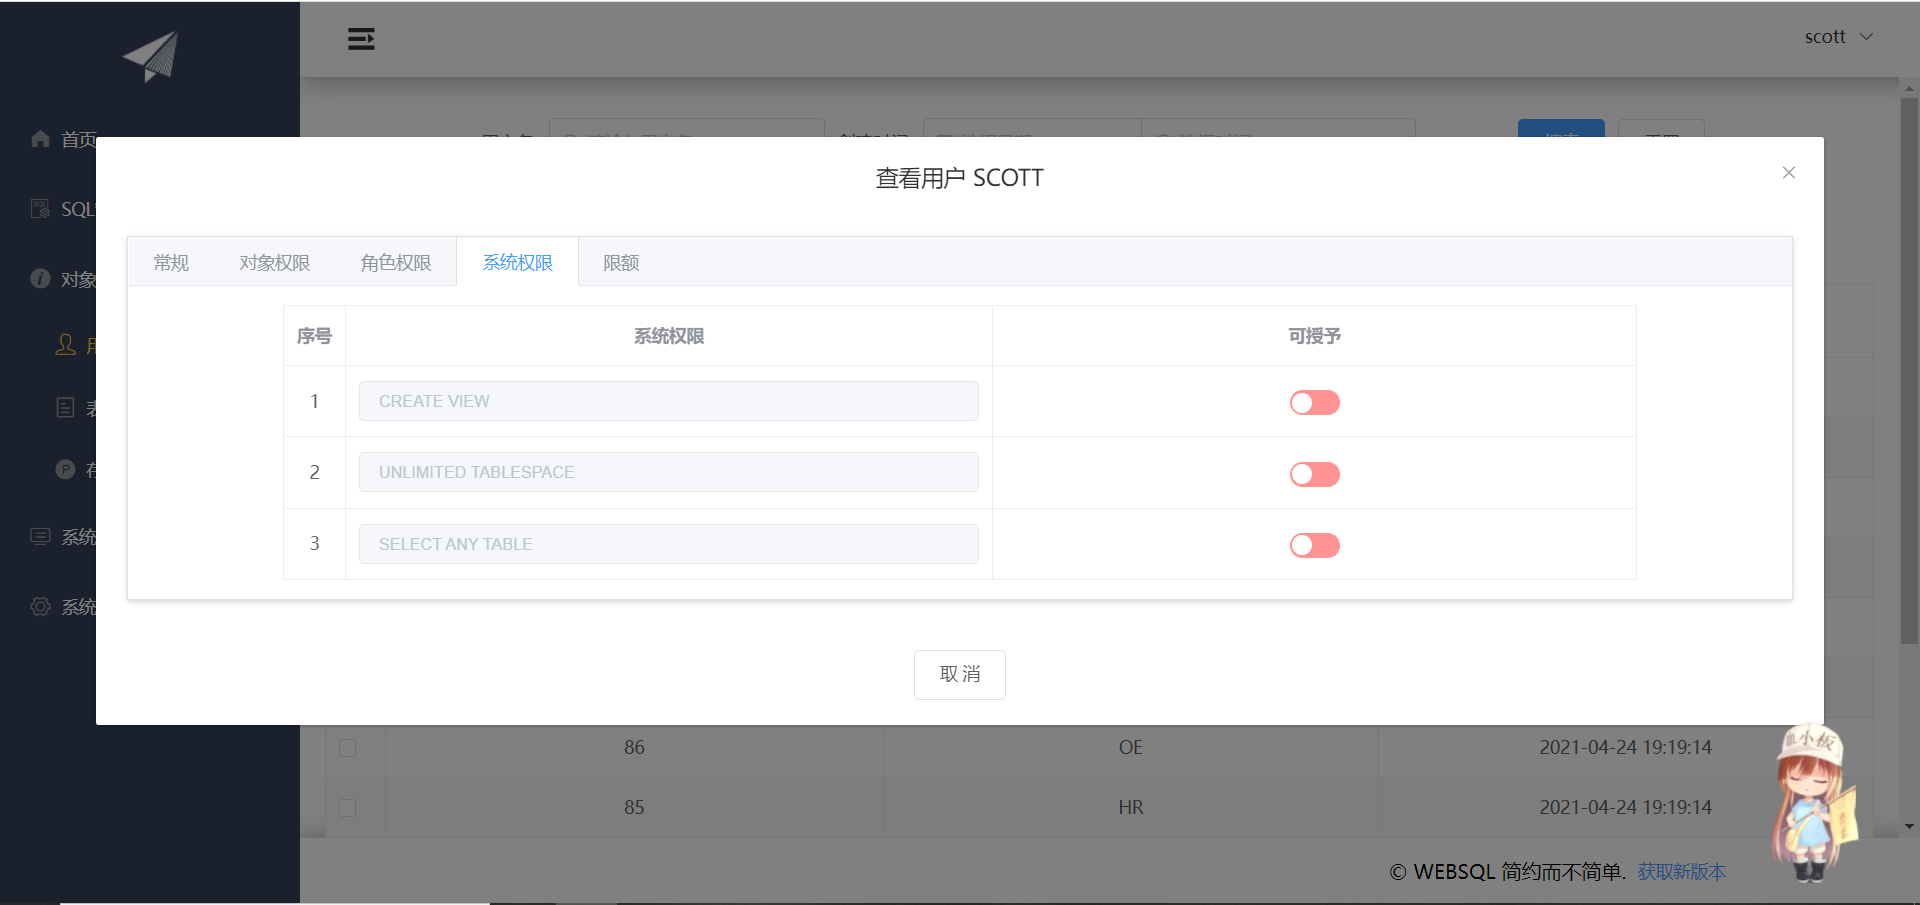The height and width of the screenshot is (905, 1920).
Task: Click the 序号 column header
Action: [314, 336]
